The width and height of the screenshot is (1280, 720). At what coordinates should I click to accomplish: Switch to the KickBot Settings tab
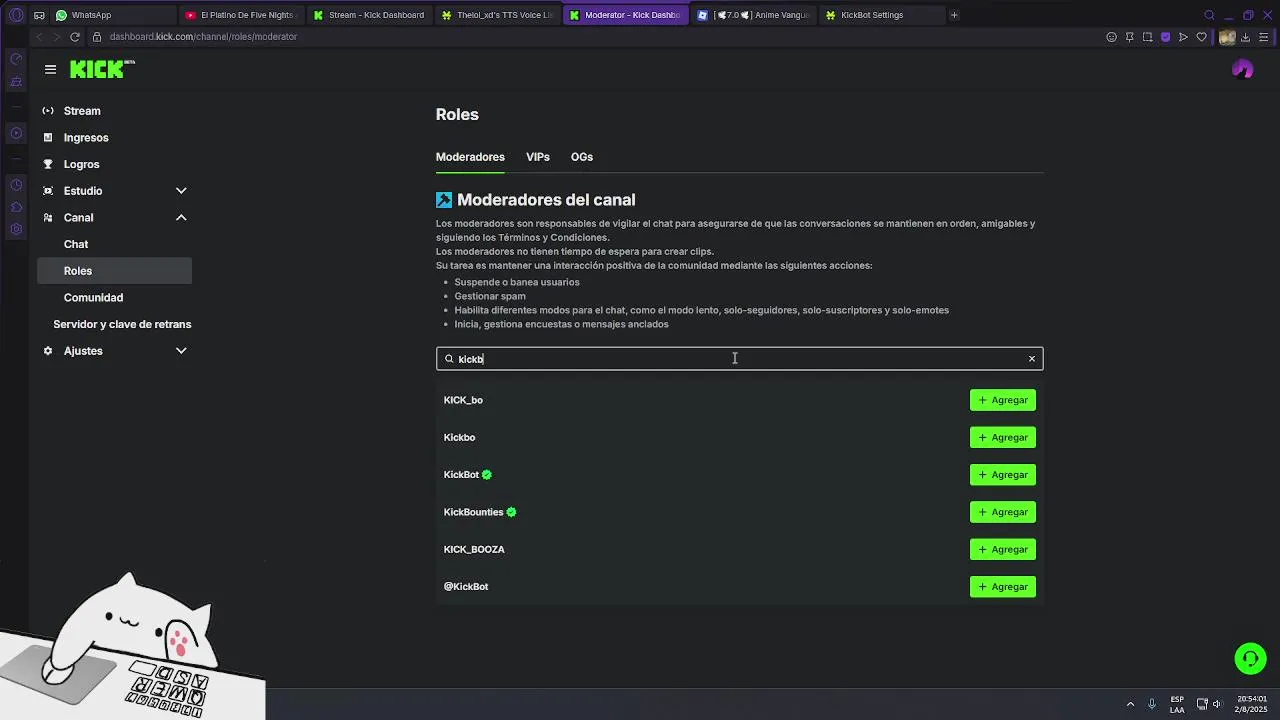880,15
